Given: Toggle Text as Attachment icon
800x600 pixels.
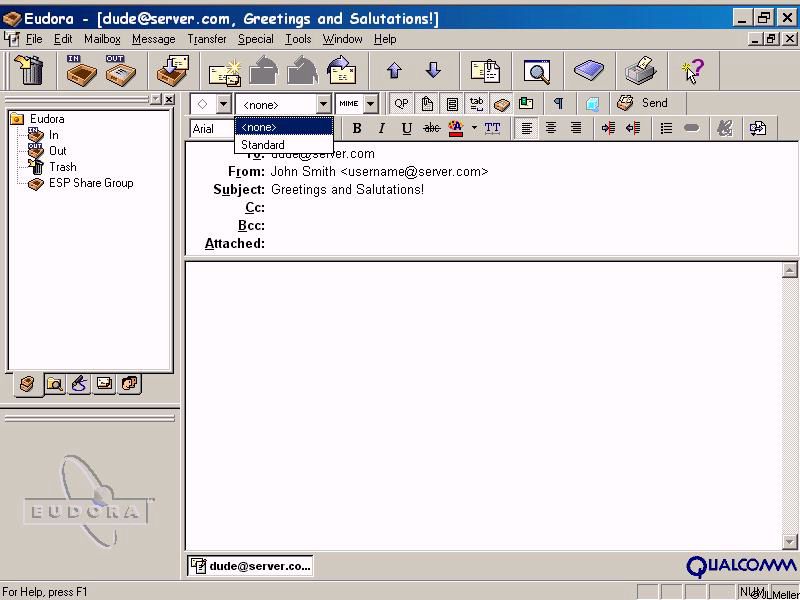Looking at the screenshot, I should coord(427,104).
